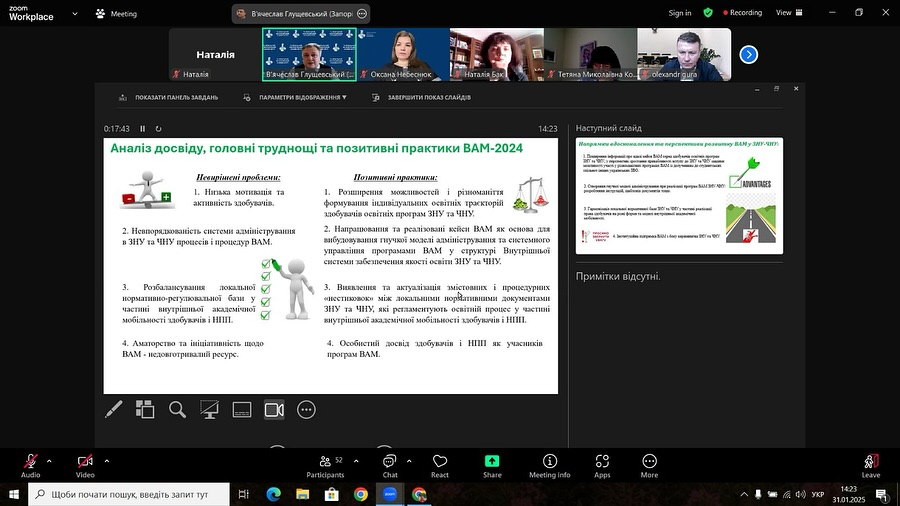
Task: Select the pen pointer tool under slide
Action: click(x=113, y=410)
